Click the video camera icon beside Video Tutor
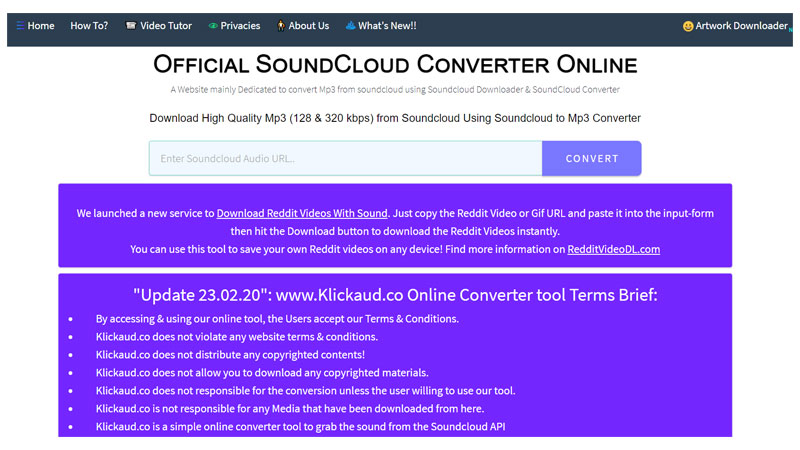This screenshot has height=450, width=800. point(131,26)
